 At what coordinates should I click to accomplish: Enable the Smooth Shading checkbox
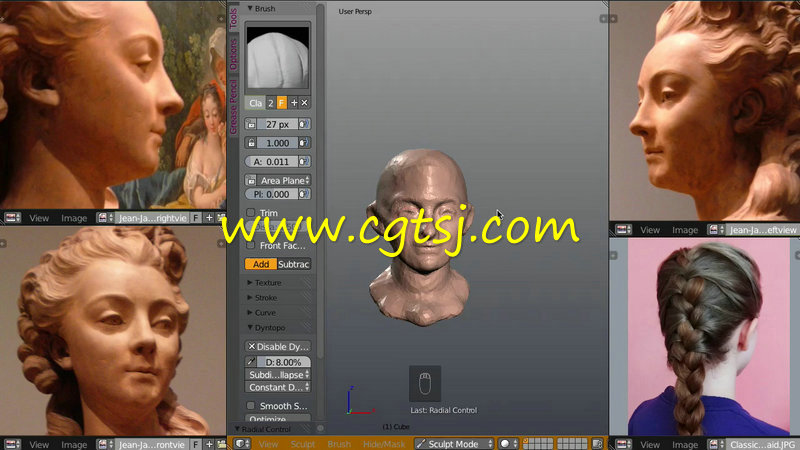pos(251,406)
